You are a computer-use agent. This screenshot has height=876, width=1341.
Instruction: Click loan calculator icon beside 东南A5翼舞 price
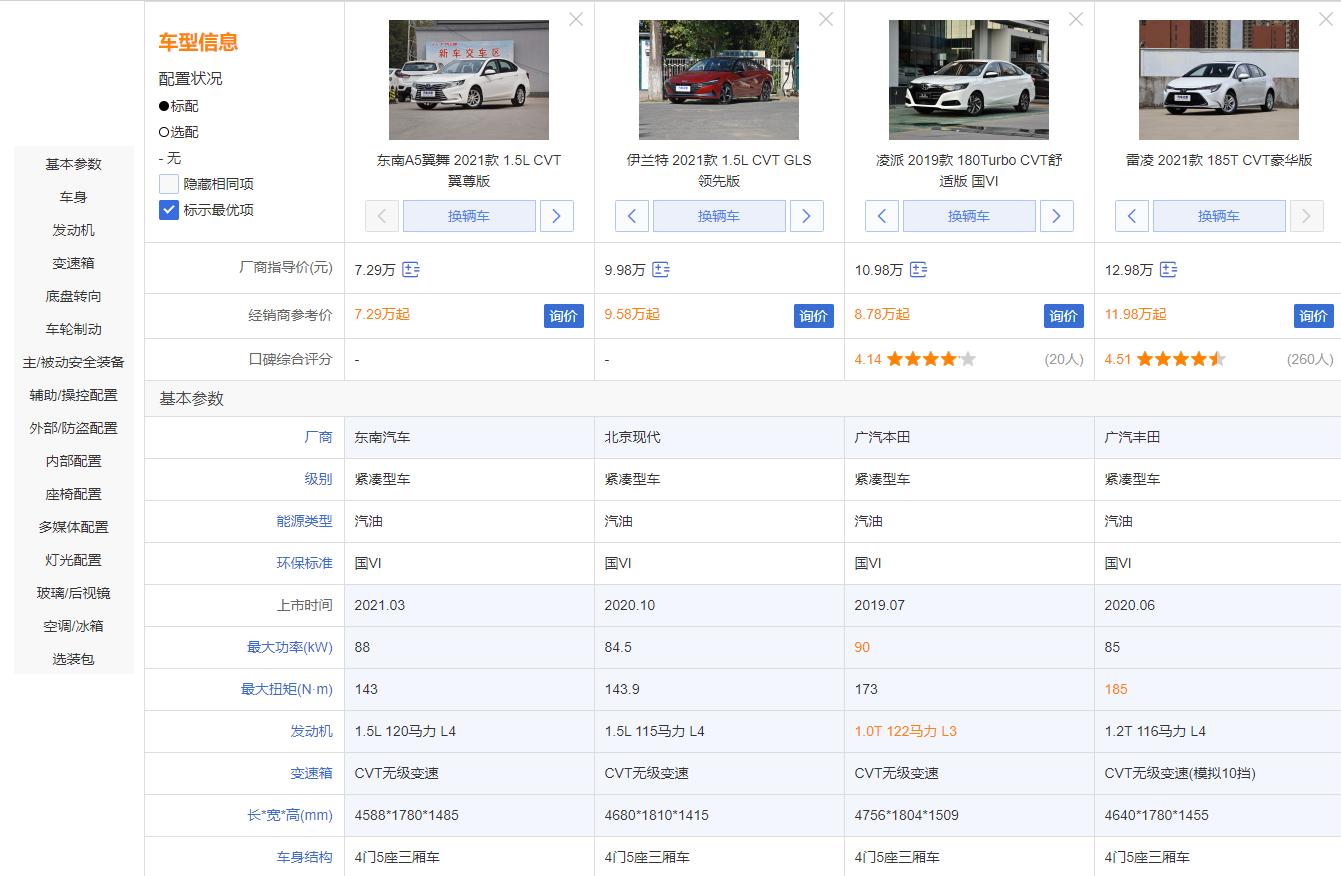pos(410,269)
